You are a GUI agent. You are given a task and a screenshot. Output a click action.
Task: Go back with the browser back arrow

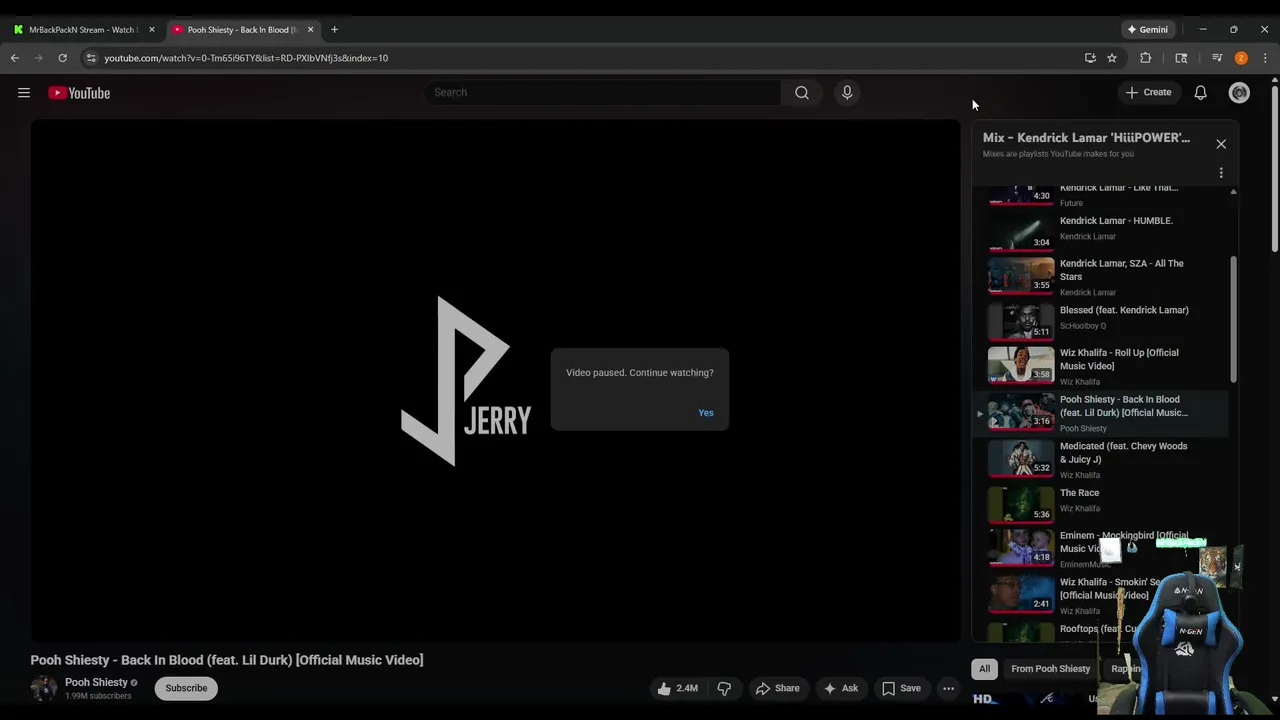(15, 58)
